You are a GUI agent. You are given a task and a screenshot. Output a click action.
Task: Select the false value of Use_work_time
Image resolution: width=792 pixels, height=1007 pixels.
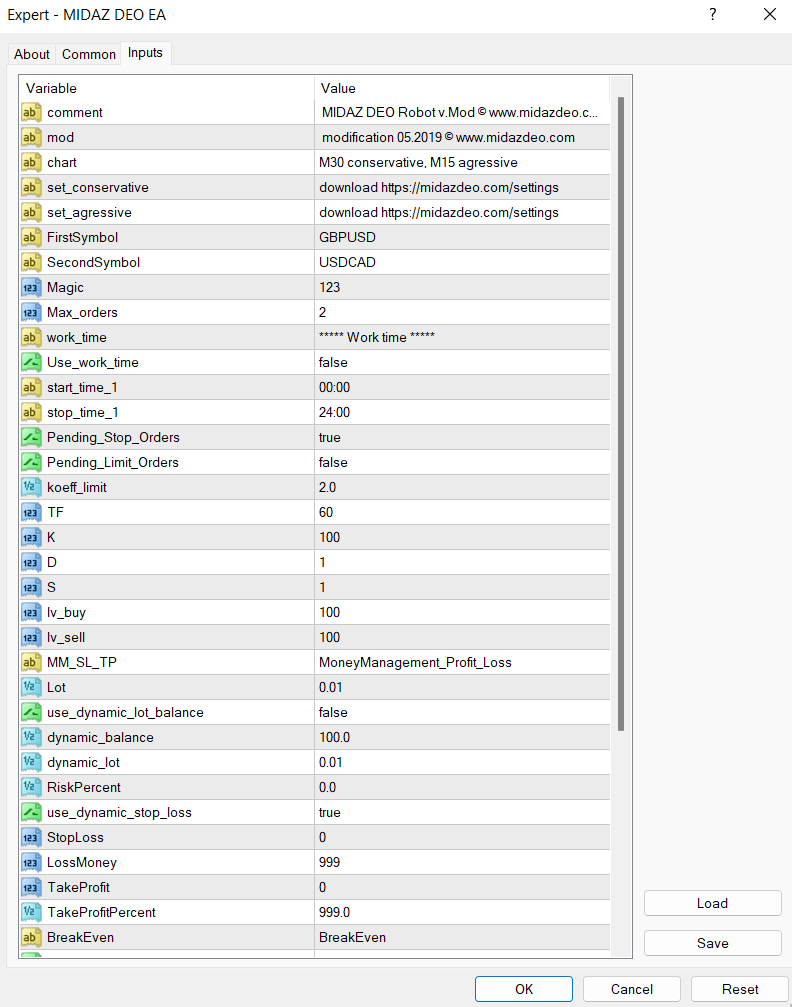click(334, 362)
